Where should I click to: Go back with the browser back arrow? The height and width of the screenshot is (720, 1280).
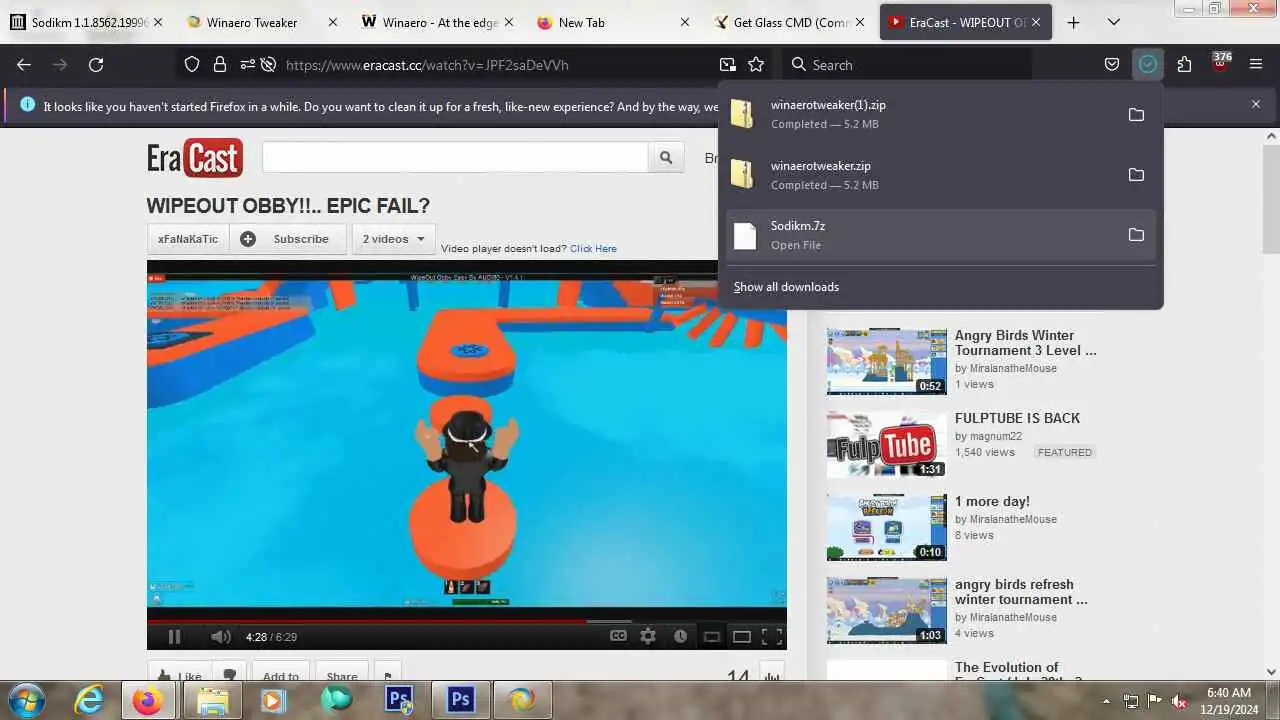tap(24, 64)
